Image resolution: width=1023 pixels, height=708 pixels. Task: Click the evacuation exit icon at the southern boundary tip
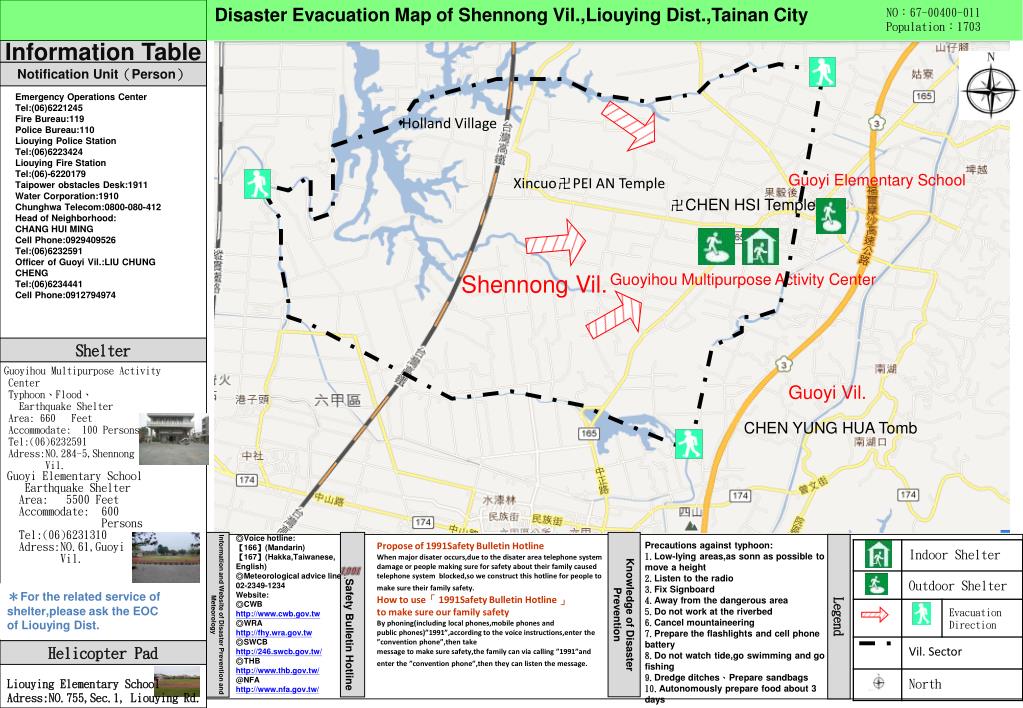(x=688, y=444)
